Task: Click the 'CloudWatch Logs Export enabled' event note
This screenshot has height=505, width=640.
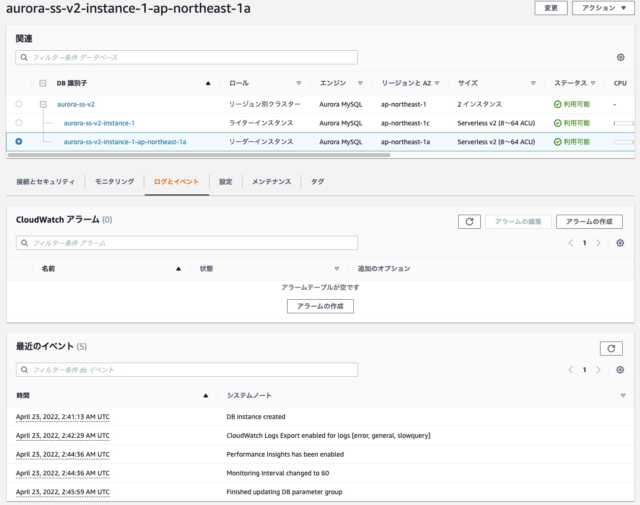Action: coord(328,436)
